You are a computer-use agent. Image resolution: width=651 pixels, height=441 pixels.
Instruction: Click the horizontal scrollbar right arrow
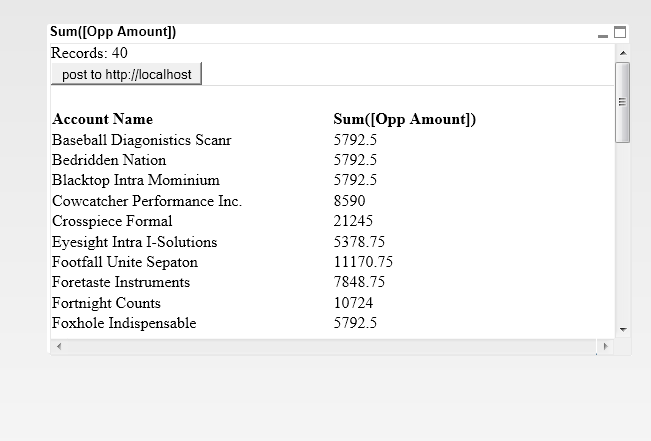tap(604, 346)
